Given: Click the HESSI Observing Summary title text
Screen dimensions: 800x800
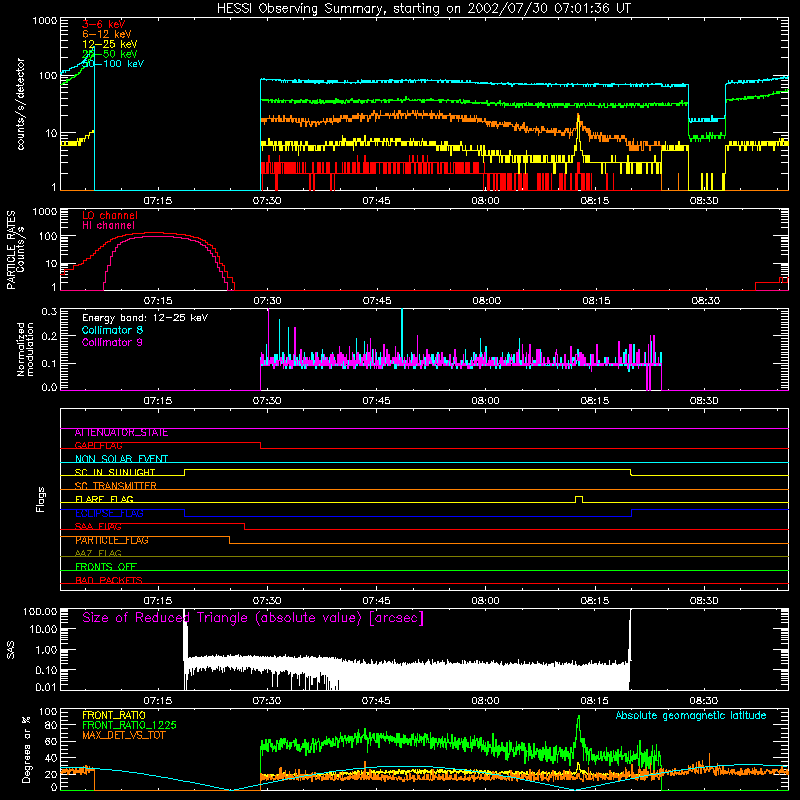Looking at the screenshot, I should (x=423, y=9).
